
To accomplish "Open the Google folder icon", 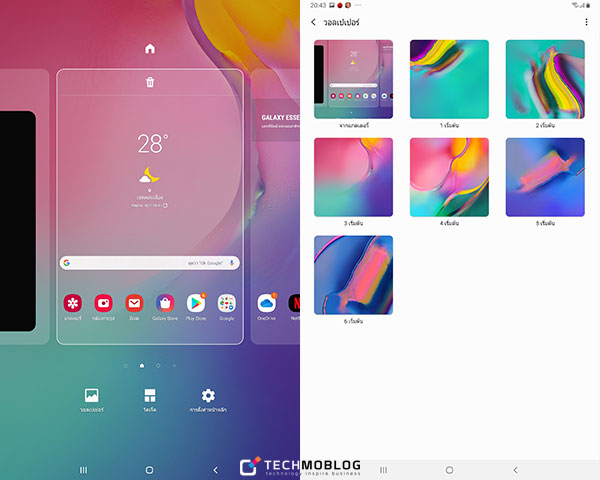I will tap(227, 304).
